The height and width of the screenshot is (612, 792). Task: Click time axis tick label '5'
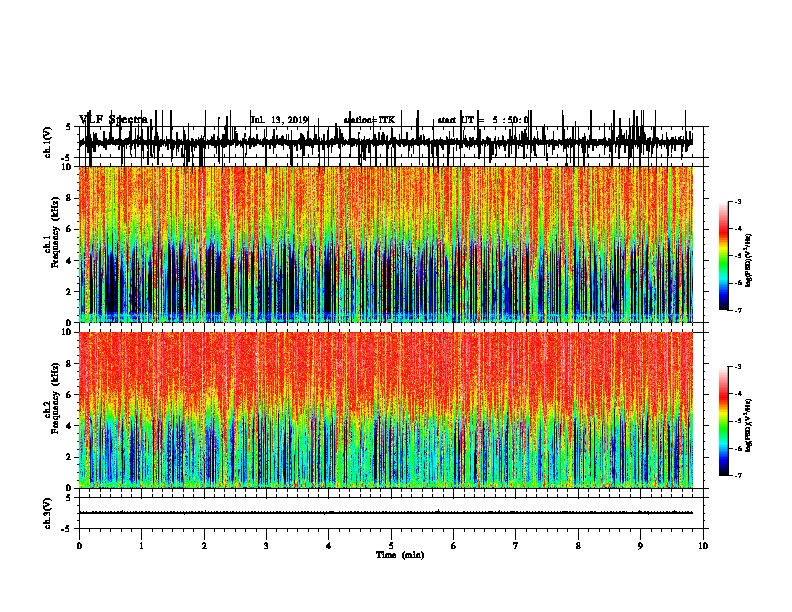[x=391, y=546]
